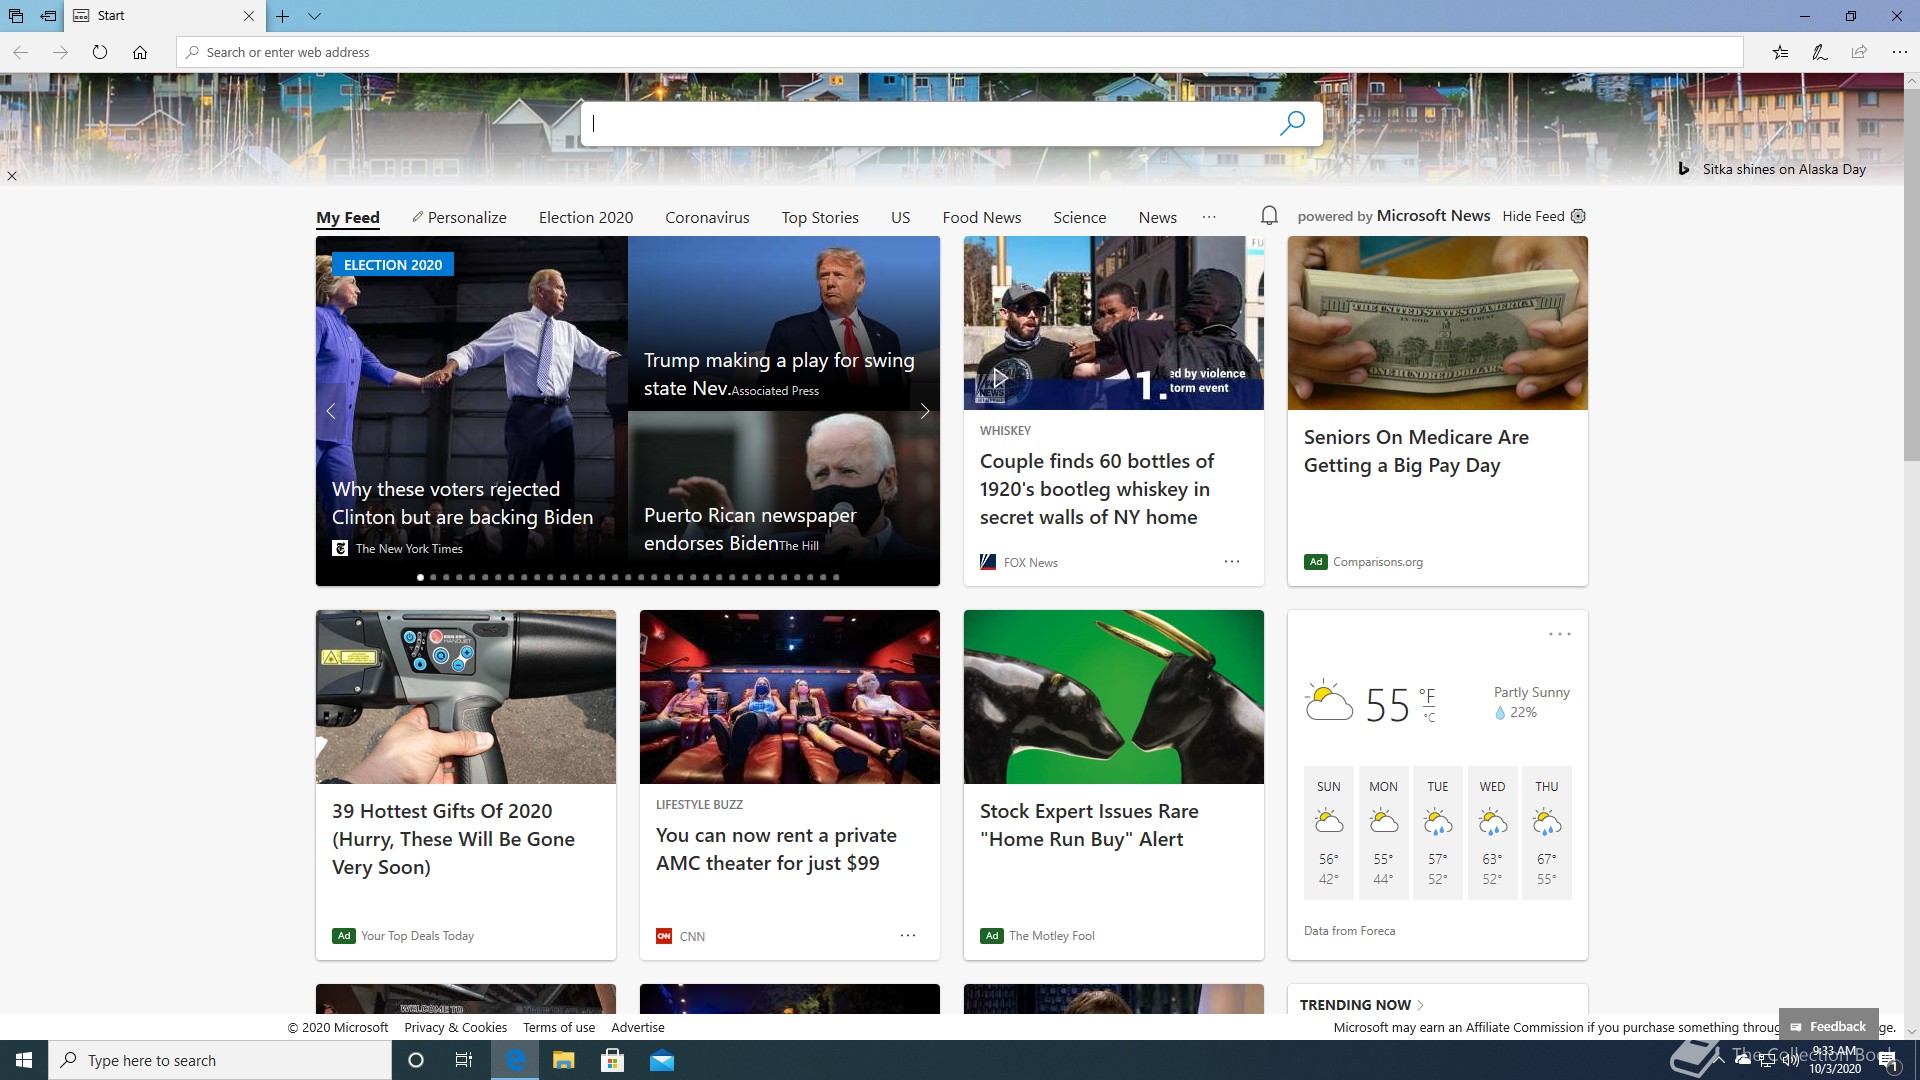Open 39 Hottest Gifts thumbnail
1920x1080 pixels.
coord(466,697)
